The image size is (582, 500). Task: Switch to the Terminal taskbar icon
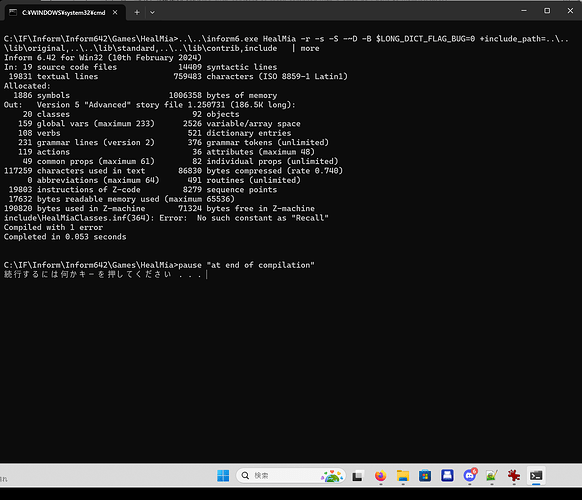pos(536,476)
